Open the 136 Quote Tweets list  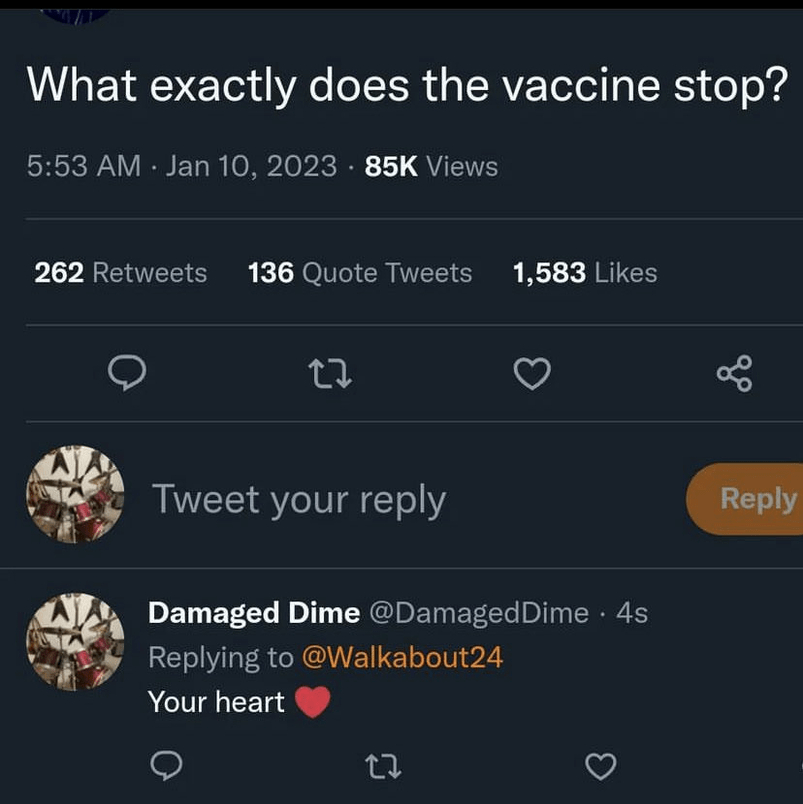[359, 273]
